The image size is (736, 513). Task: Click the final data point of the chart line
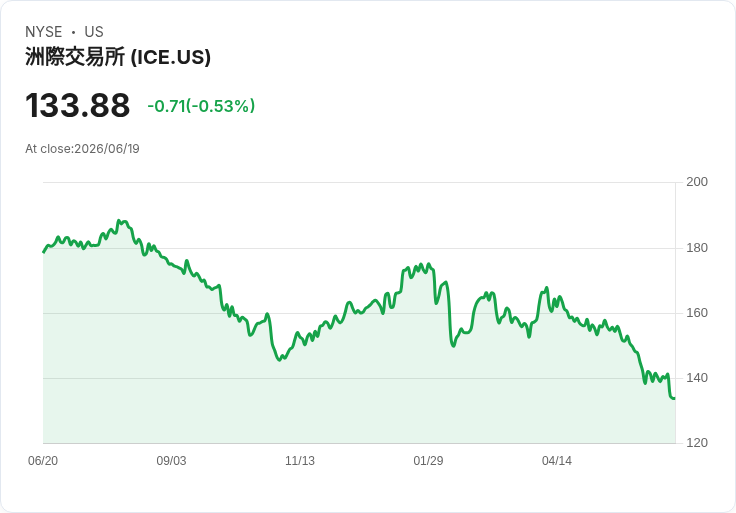(675, 398)
